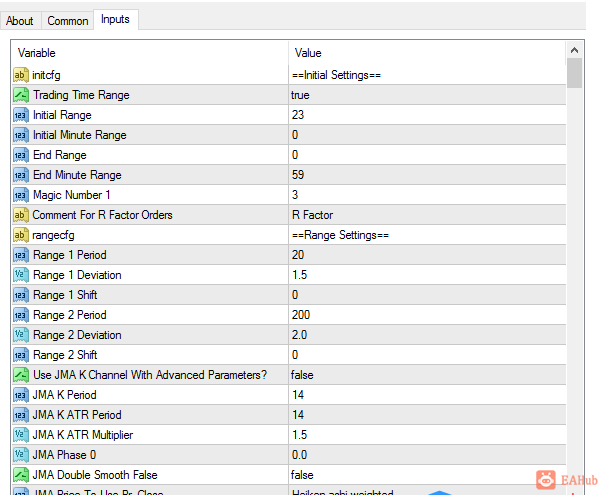The height and width of the screenshot is (495, 607).
Task: Open the JMA Price To Use value dropdown
Action: point(427,491)
